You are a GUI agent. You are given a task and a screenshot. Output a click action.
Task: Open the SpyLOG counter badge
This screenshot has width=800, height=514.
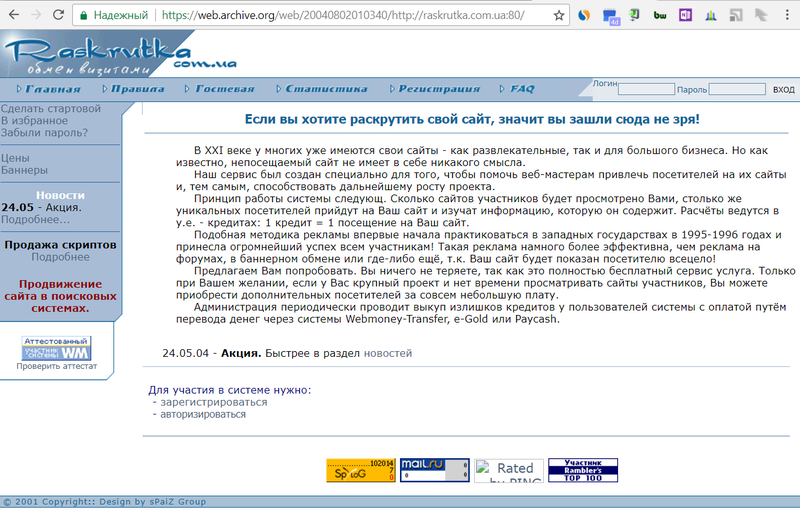click(x=361, y=470)
